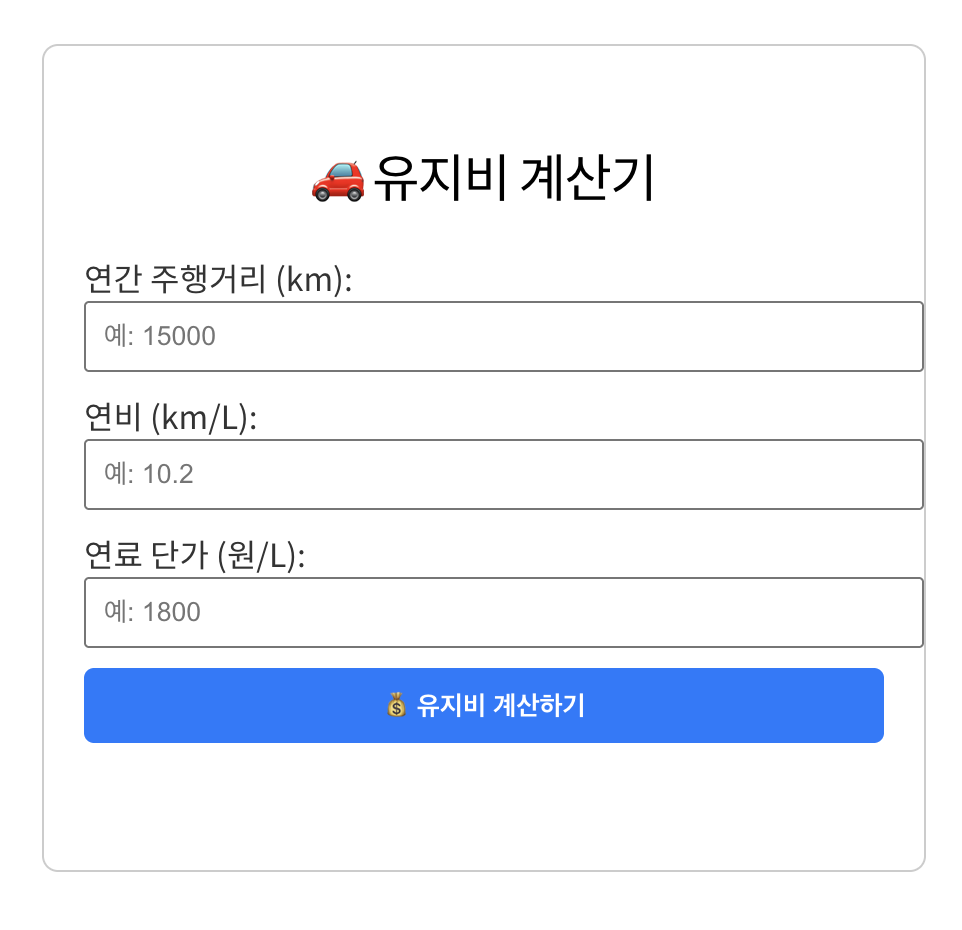Screen dimensions: 962x930
Task: Click the money bag icon on the button
Action: coord(396,705)
